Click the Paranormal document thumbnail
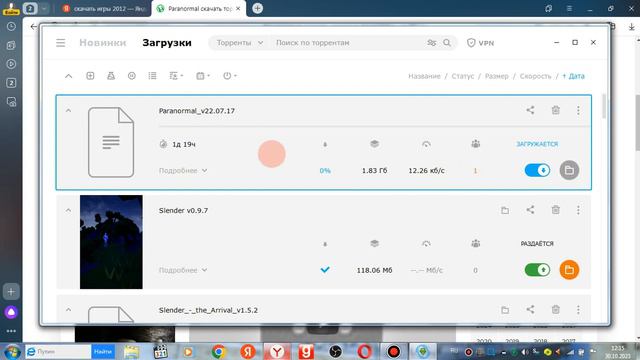640x360 pixels. pos(111,142)
